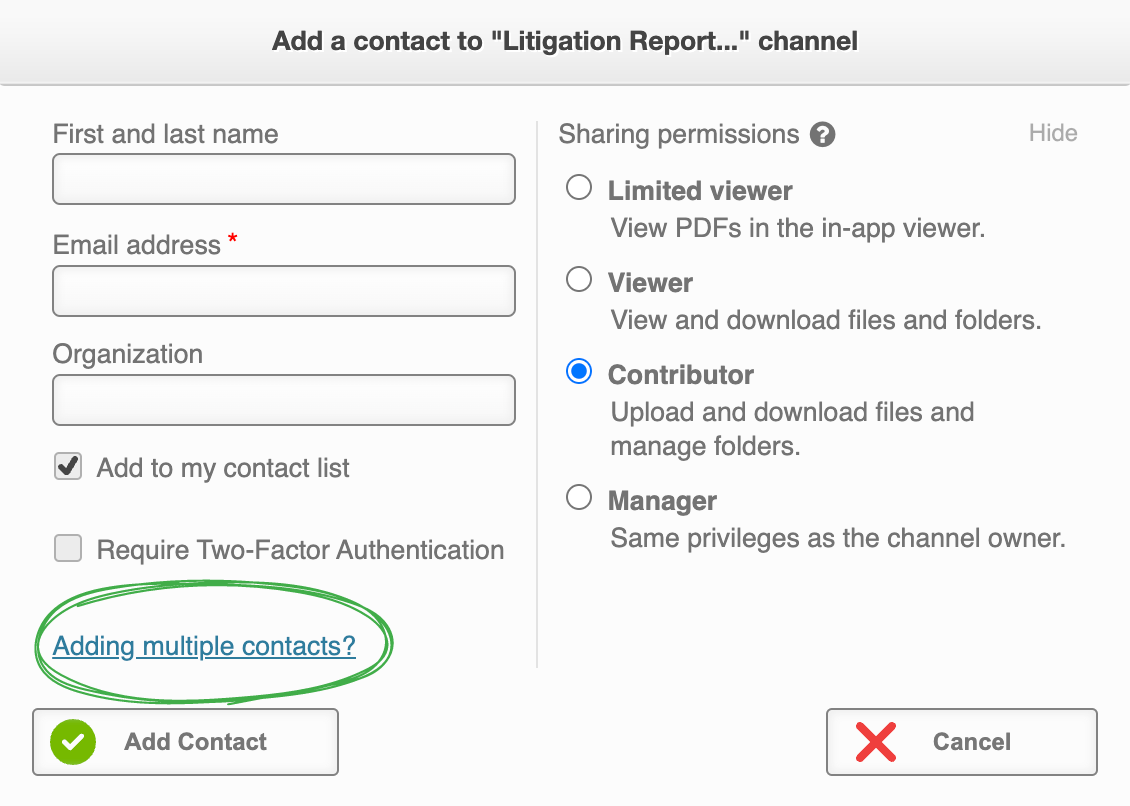Select the Viewer permission
The height and width of the screenshot is (806, 1130).
pos(578,279)
